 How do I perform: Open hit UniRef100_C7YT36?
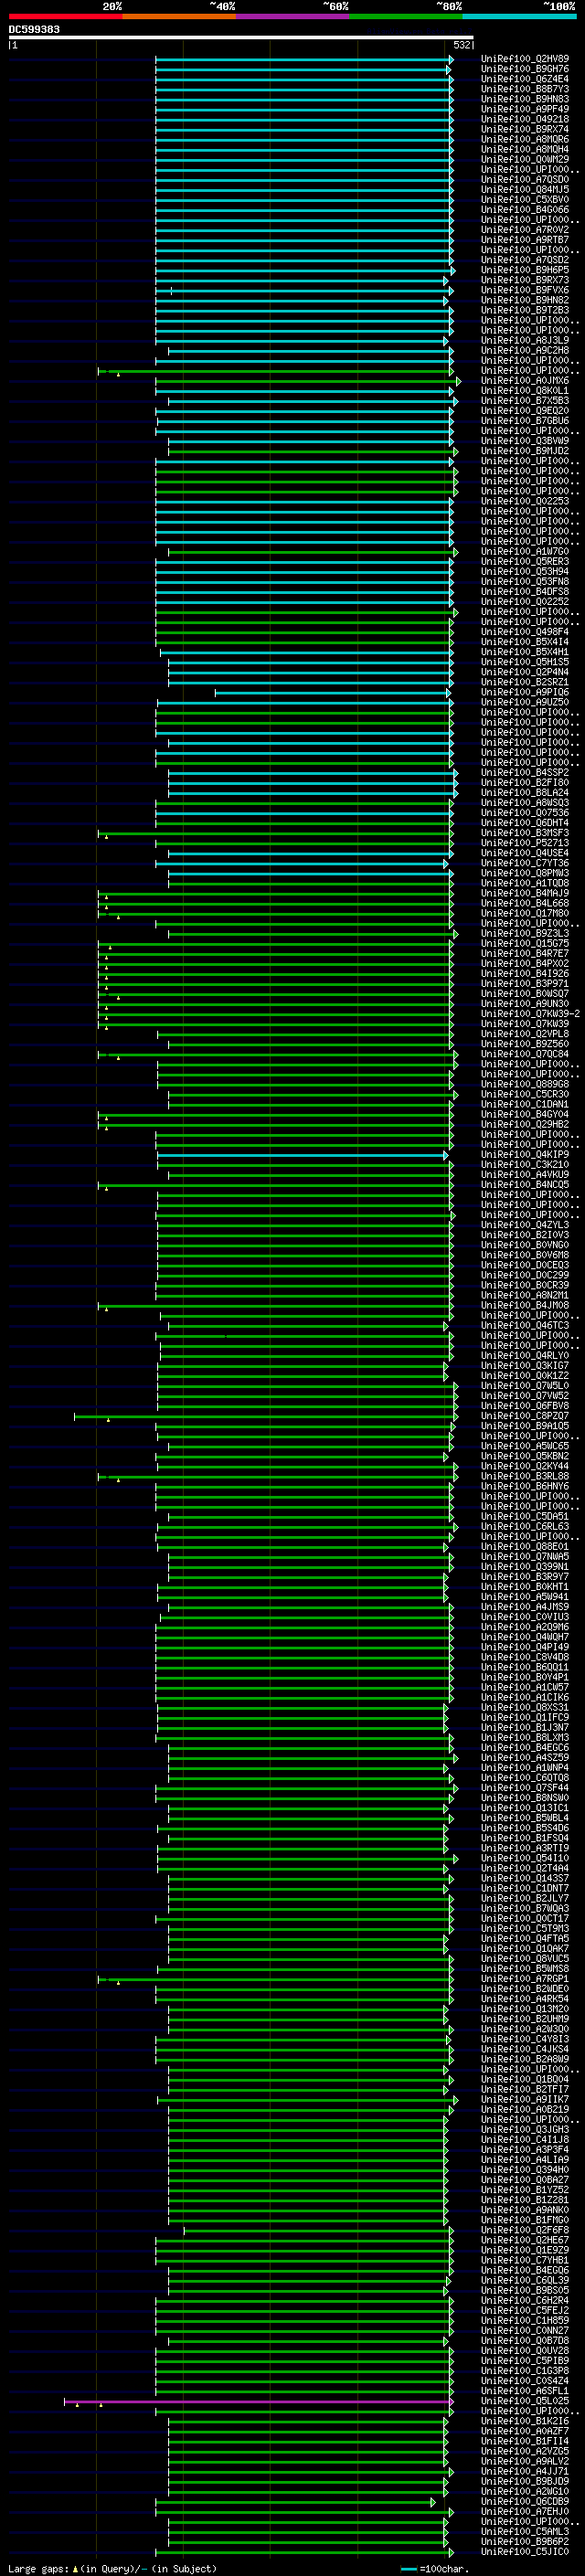click(x=525, y=863)
